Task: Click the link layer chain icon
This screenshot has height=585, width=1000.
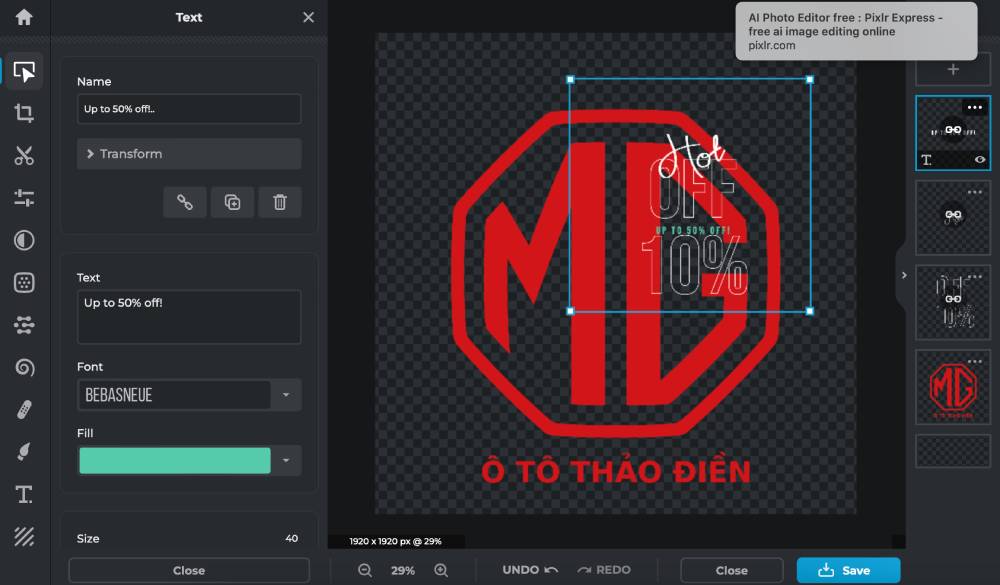Action: click(185, 202)
